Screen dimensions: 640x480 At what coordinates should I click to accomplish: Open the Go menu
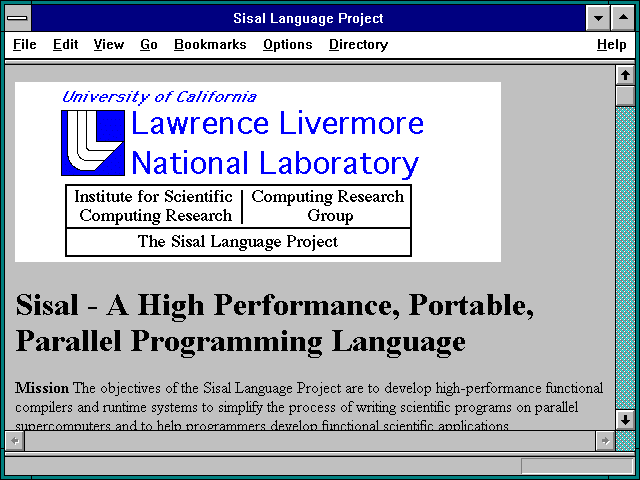(149, 44)
